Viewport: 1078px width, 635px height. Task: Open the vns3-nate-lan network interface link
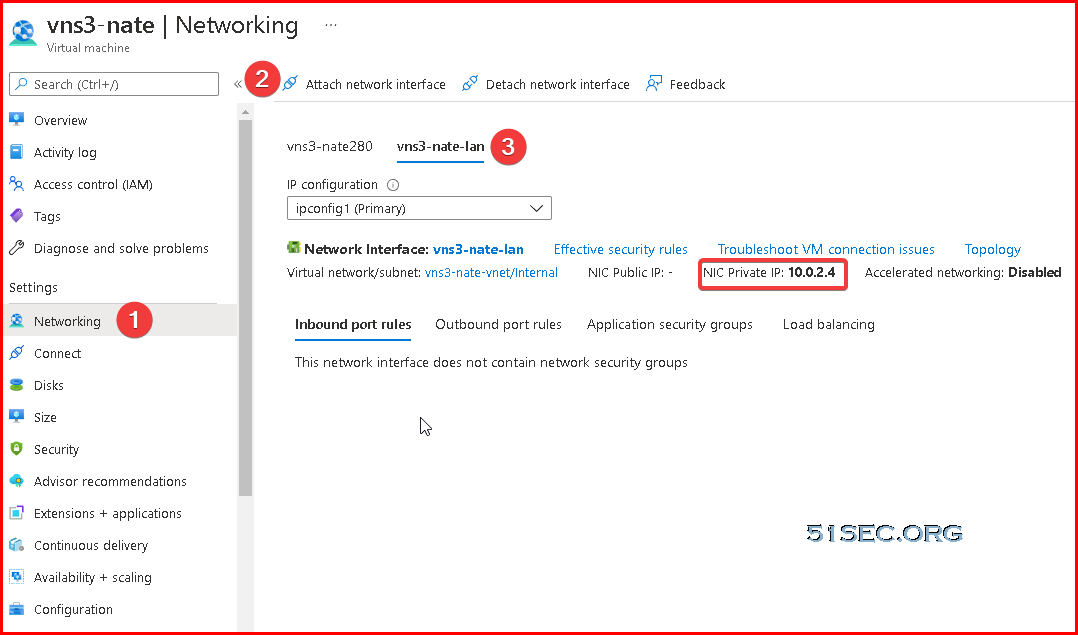pyautogui.click(x=478, y=249)
